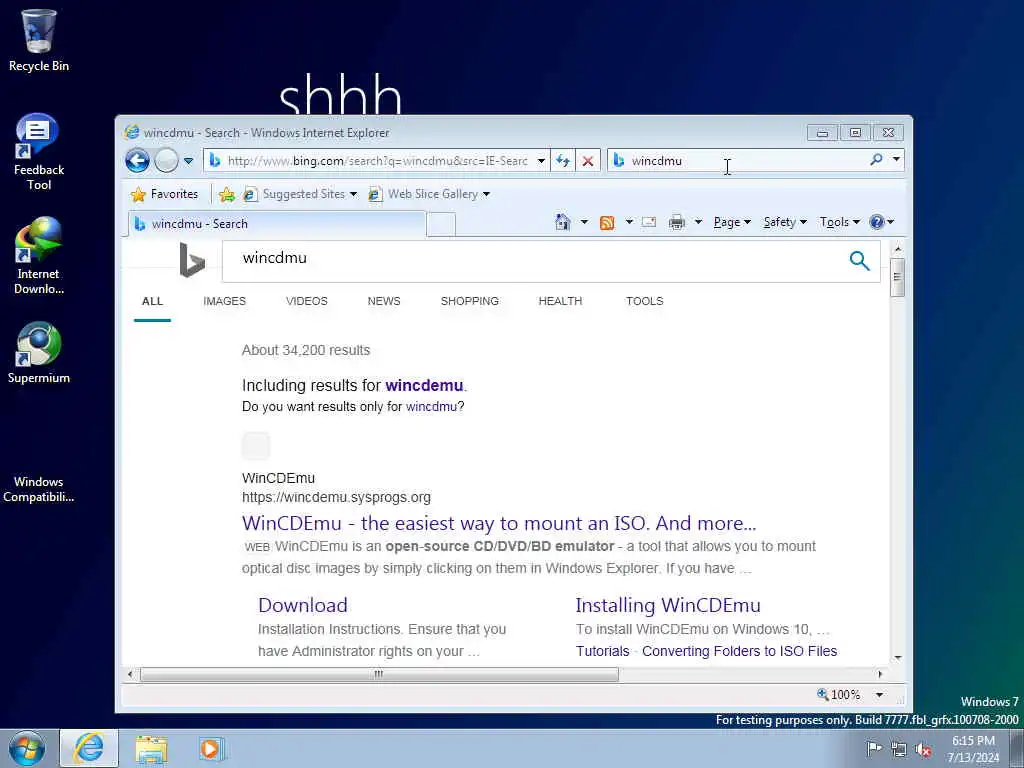1024x768 pixels.
Task: Open Converting Folders to ISO Files link
Action: [739, 651]
